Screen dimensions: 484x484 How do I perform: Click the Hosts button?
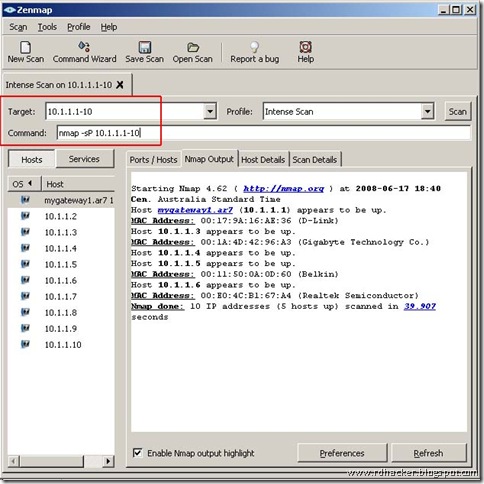pos(32,159)
